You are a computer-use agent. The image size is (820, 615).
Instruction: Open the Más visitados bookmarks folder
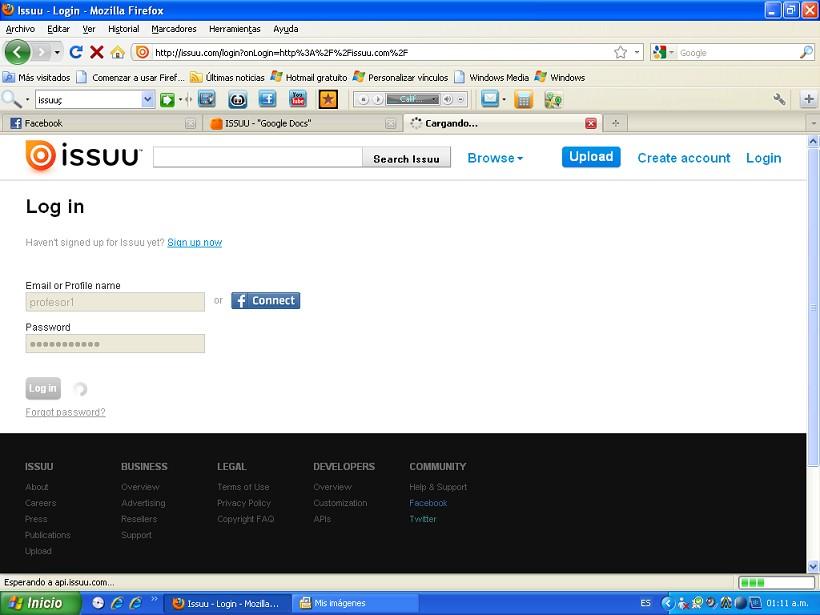[37, 77]
